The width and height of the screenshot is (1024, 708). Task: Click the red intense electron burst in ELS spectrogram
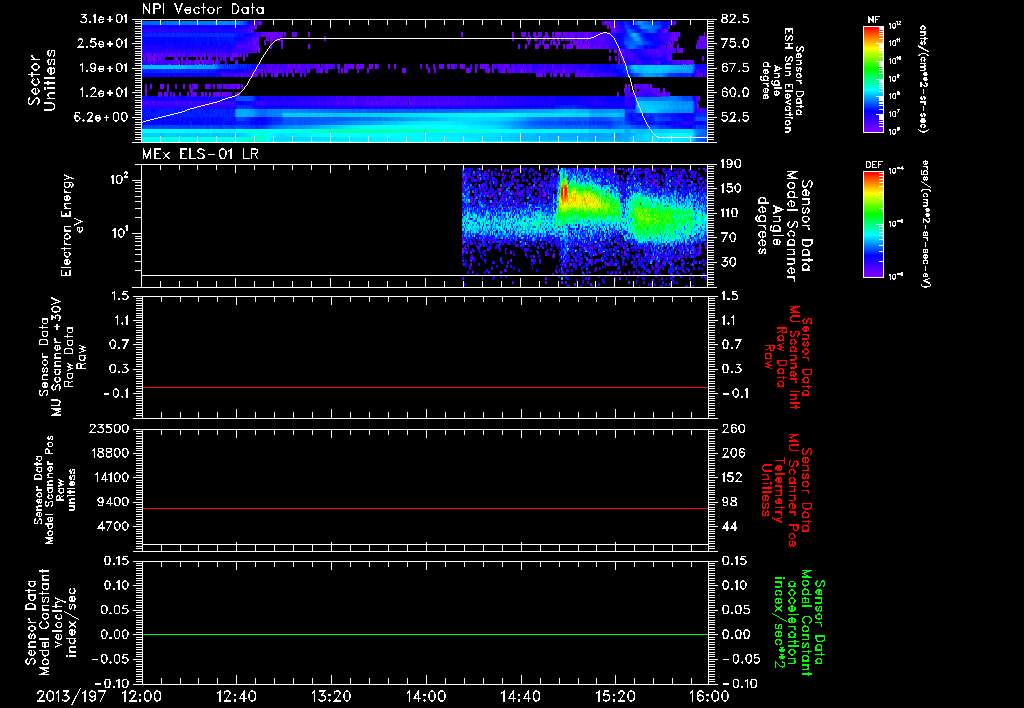tap(565, 193)
